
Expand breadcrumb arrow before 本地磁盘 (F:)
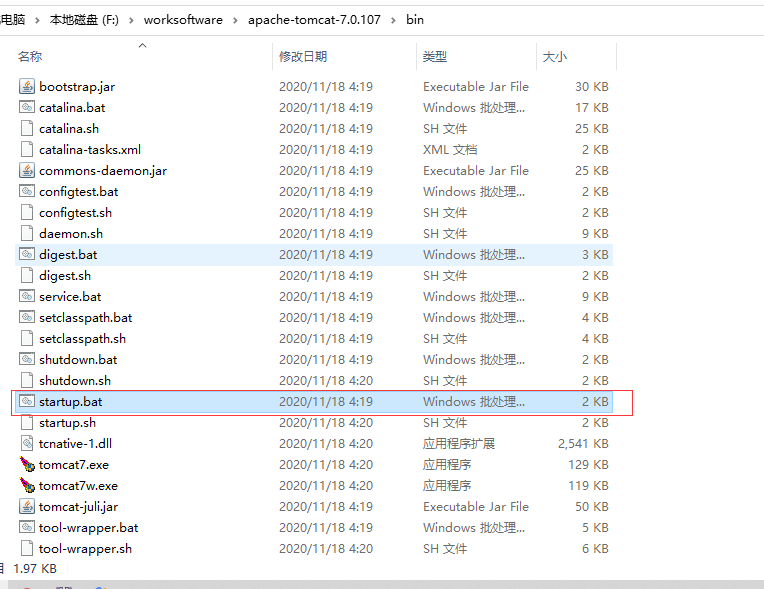37,20
